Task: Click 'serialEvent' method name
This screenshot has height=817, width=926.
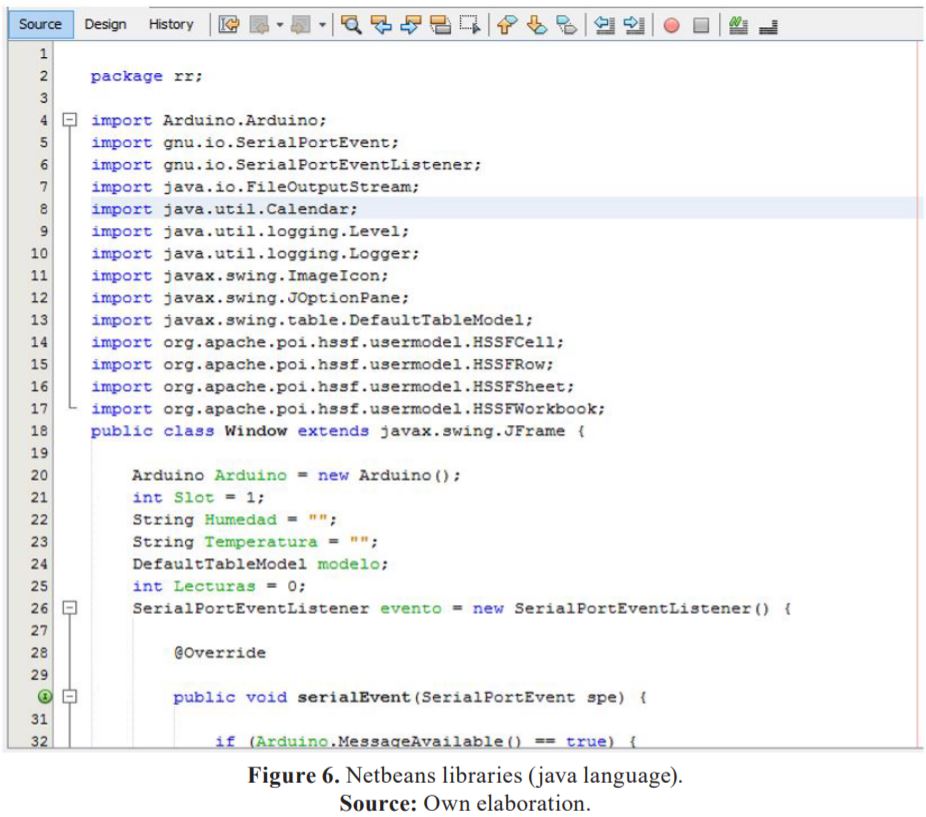Action: point(354,698)
